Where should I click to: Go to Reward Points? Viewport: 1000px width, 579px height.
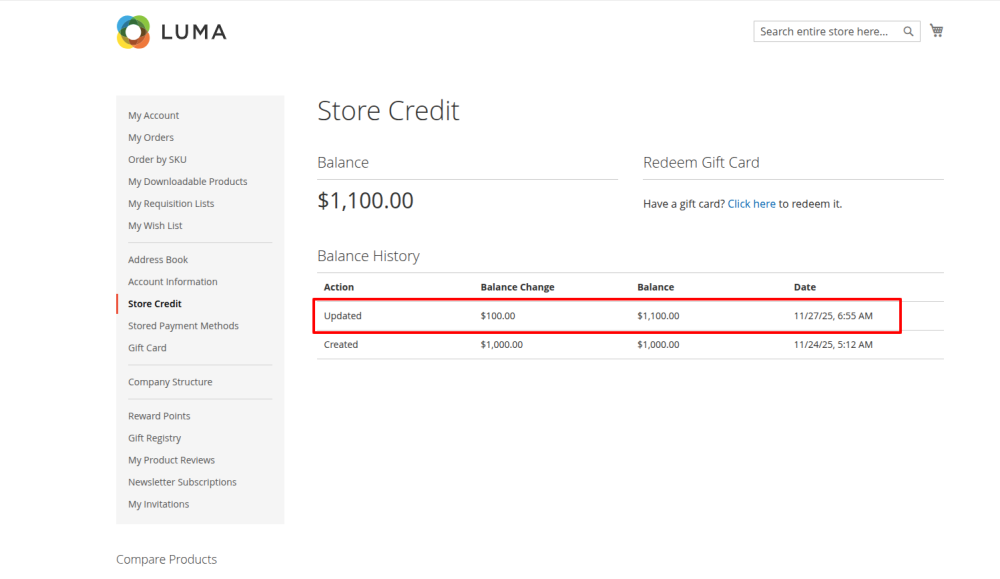(x=159, y=416)
